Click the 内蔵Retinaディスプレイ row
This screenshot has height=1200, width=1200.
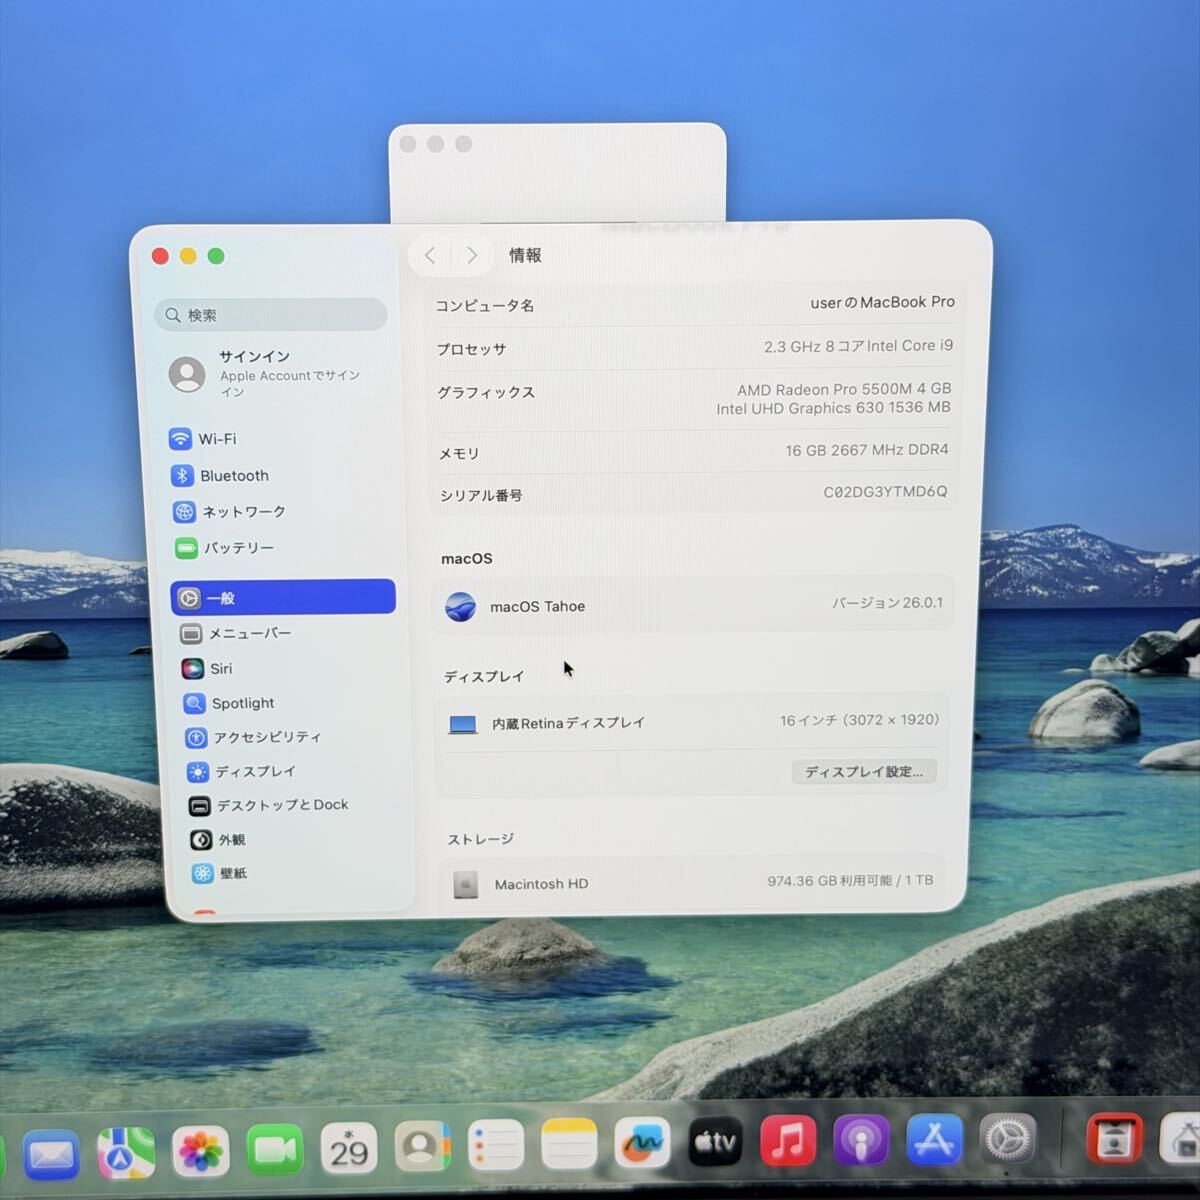(x=693, y=722)
